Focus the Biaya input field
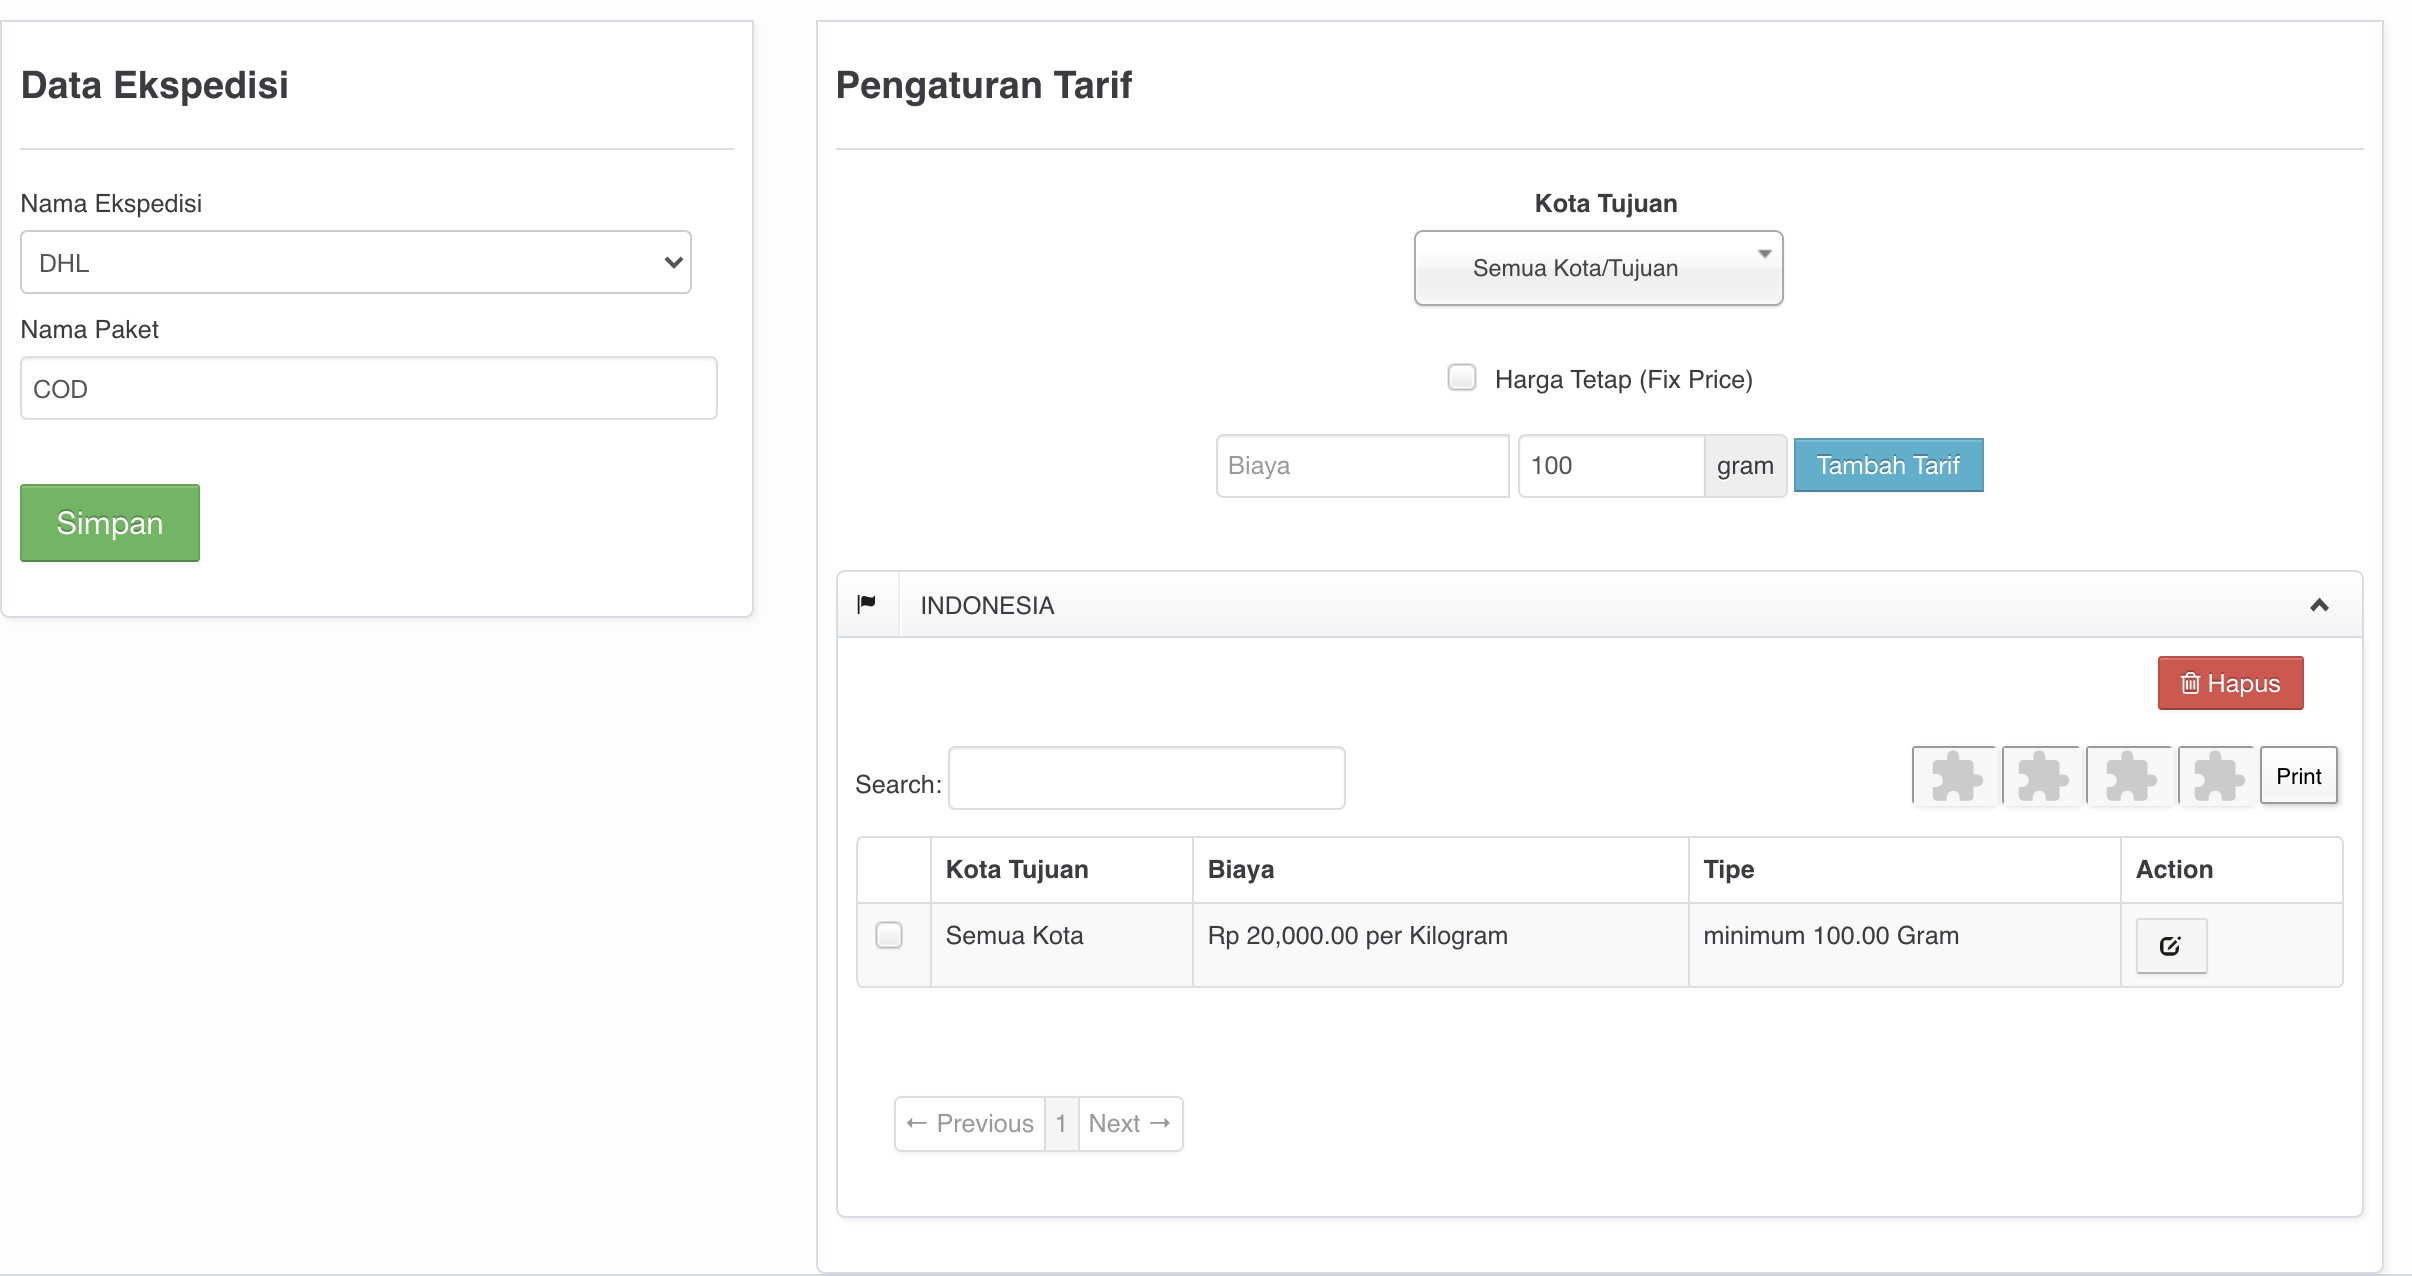 coord(1362,466)
